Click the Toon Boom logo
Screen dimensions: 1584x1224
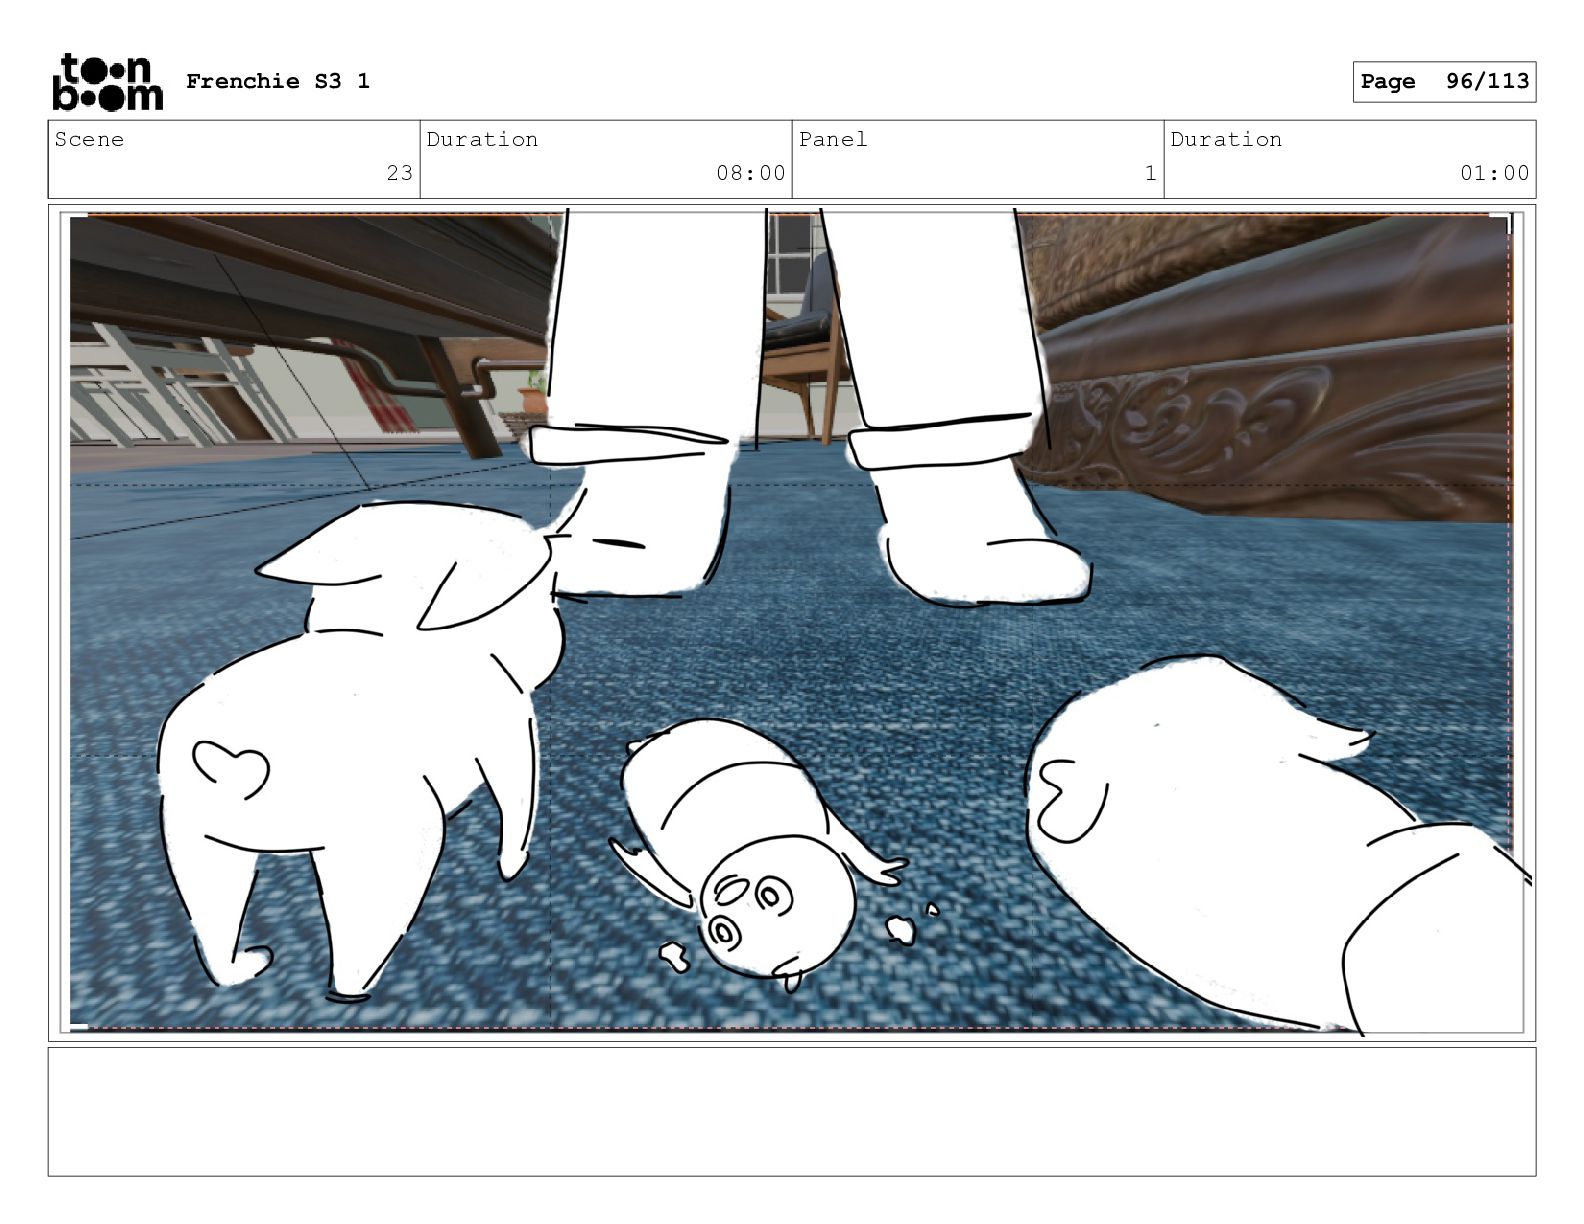click(x=107, y=82)
